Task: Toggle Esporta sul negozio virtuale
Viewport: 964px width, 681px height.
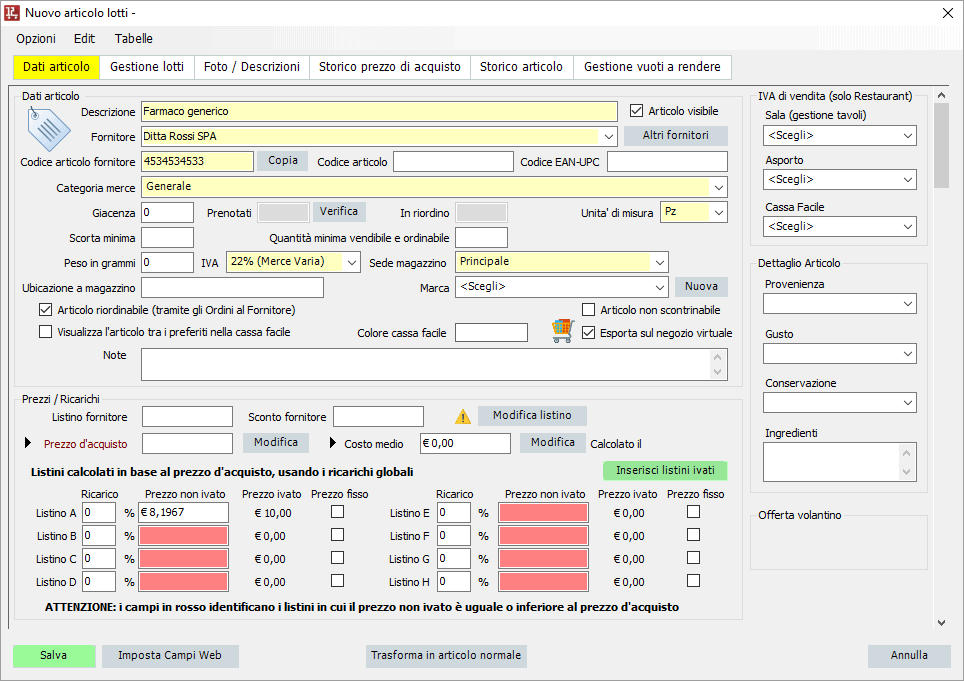Action: point(588,333)
